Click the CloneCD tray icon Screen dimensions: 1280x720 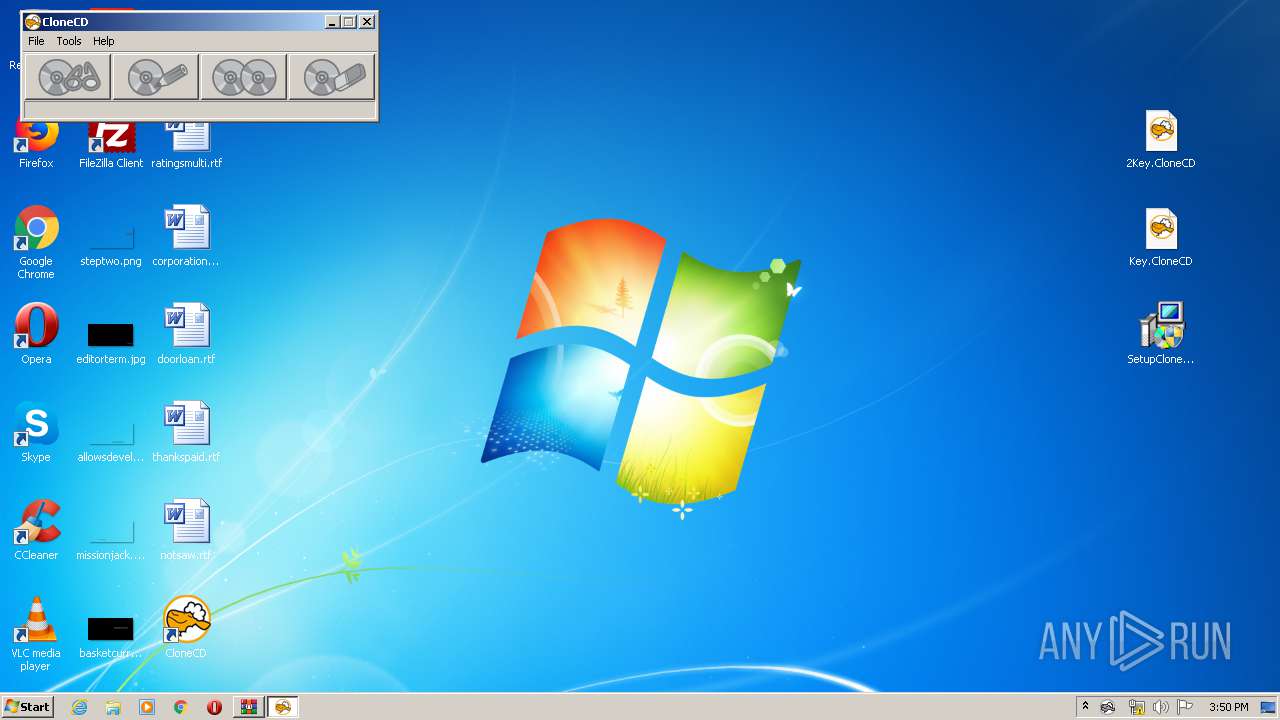[x=1108, y=707]
